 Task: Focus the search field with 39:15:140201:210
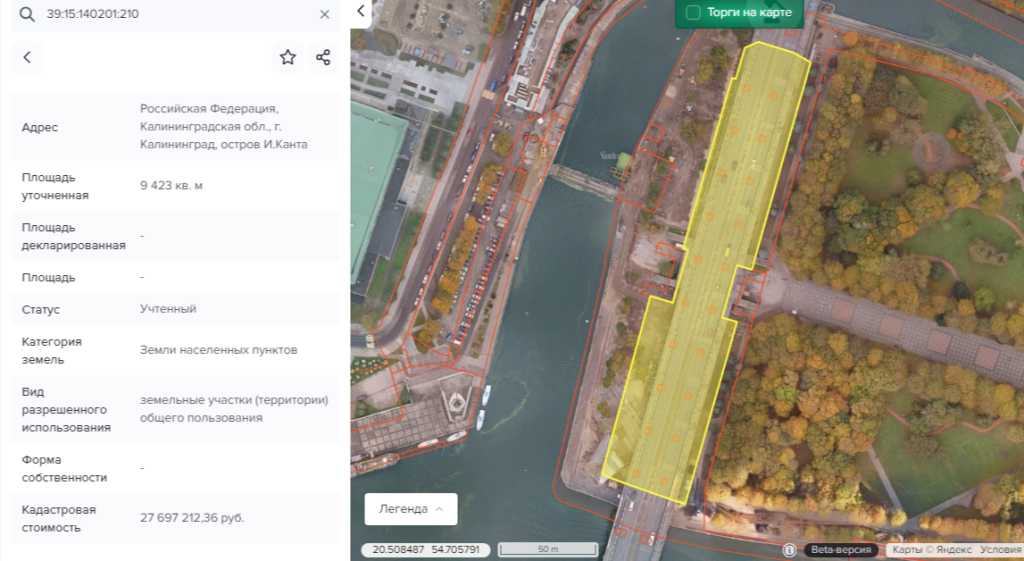tap(176, 14)
